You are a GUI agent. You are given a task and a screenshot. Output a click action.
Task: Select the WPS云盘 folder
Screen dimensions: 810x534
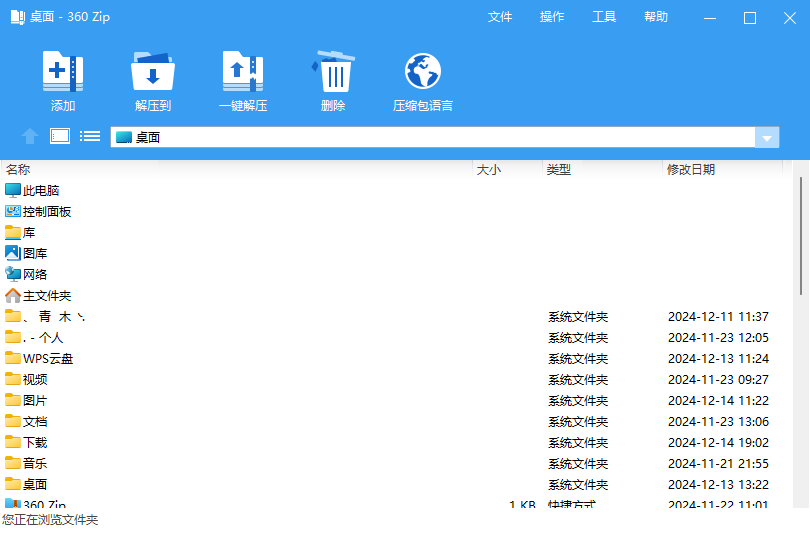[48, 358]
